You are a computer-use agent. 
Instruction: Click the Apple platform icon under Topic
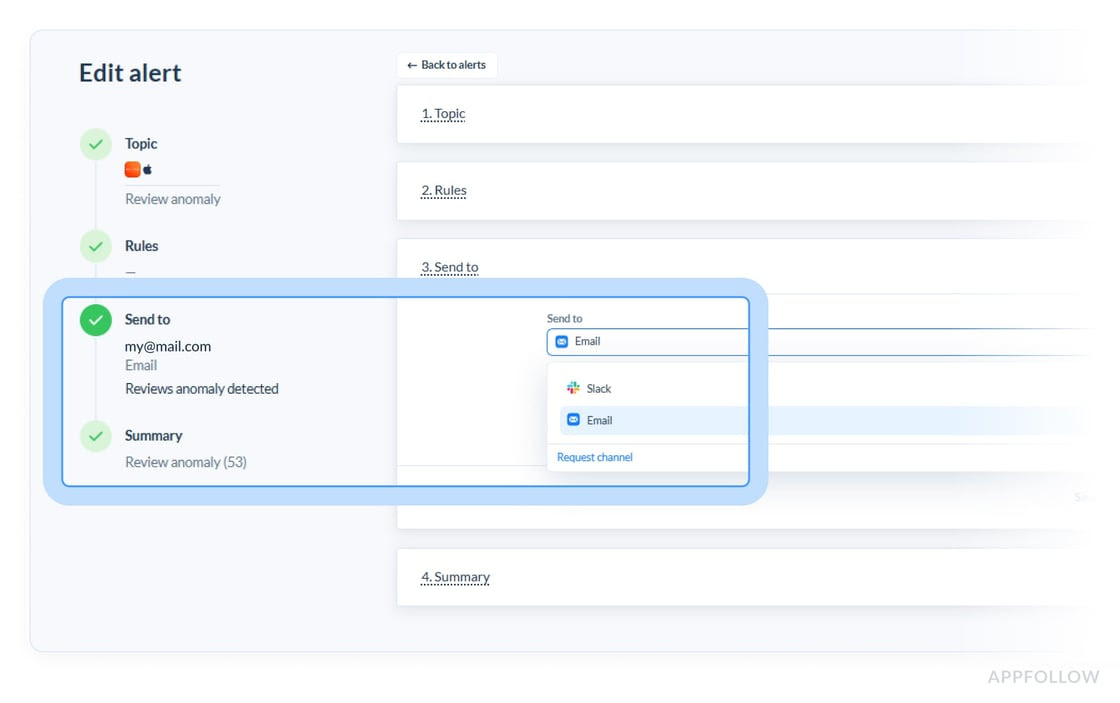click(x=148, y=170)
